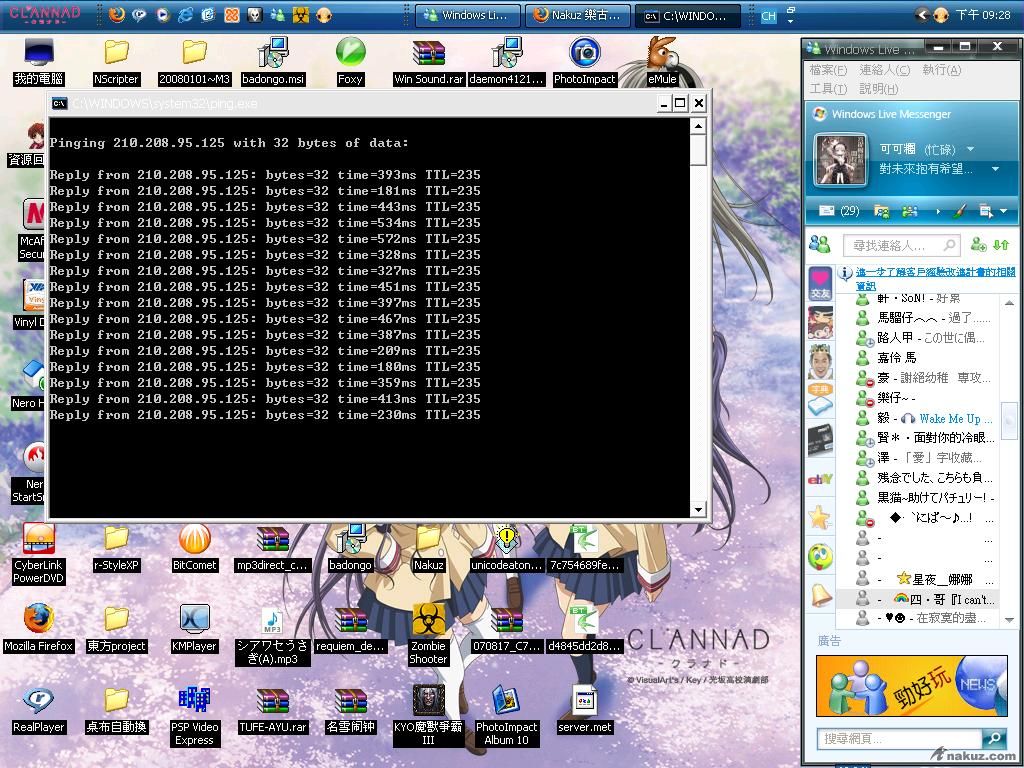Switch to Windows Live taskbar button

(468, 15)
